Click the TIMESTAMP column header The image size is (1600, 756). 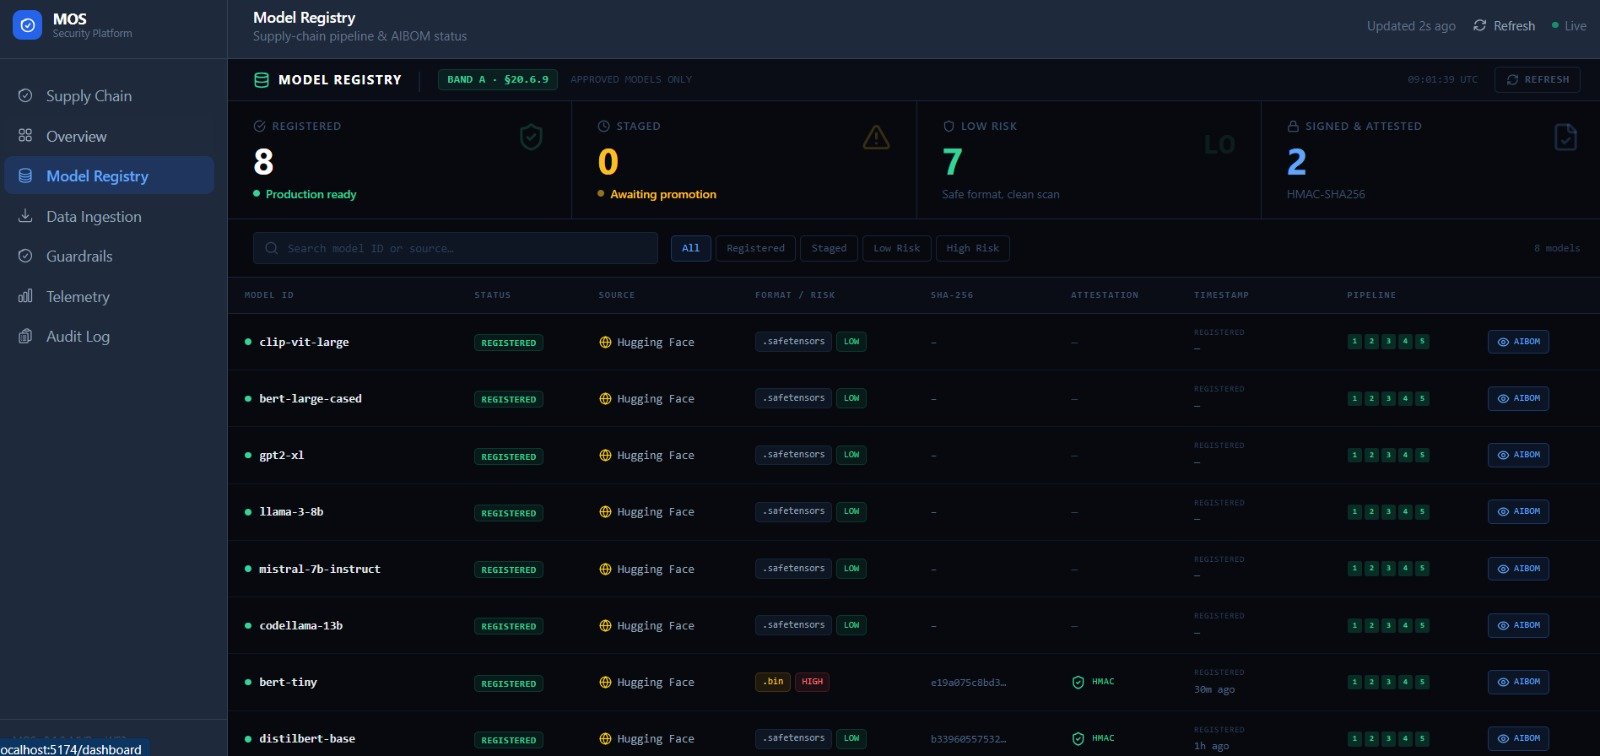1221,295
